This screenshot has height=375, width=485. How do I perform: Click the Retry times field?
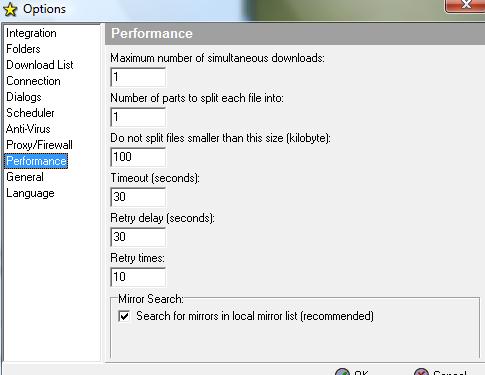(138, 277)
